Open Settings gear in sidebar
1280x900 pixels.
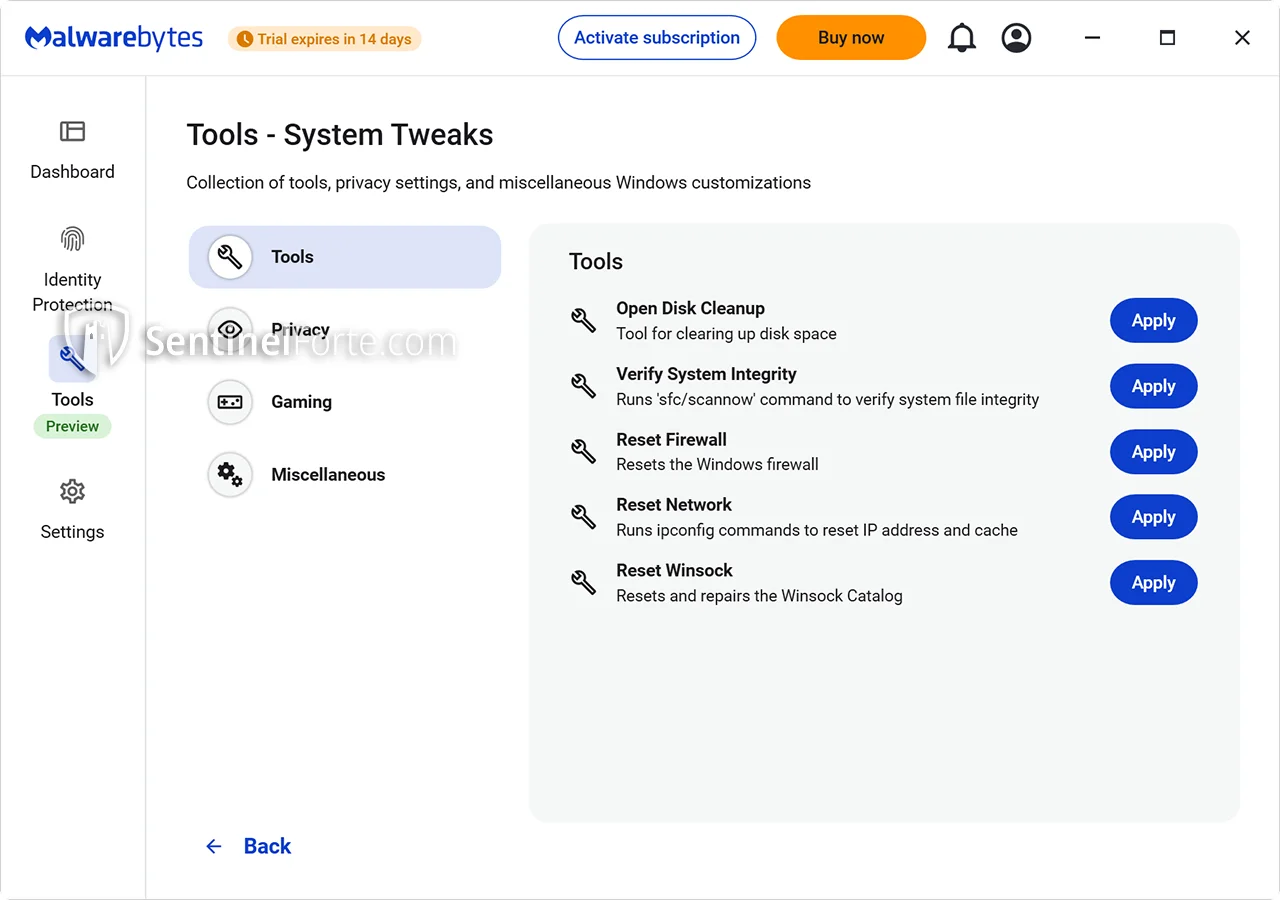click(x=72, y=491)
